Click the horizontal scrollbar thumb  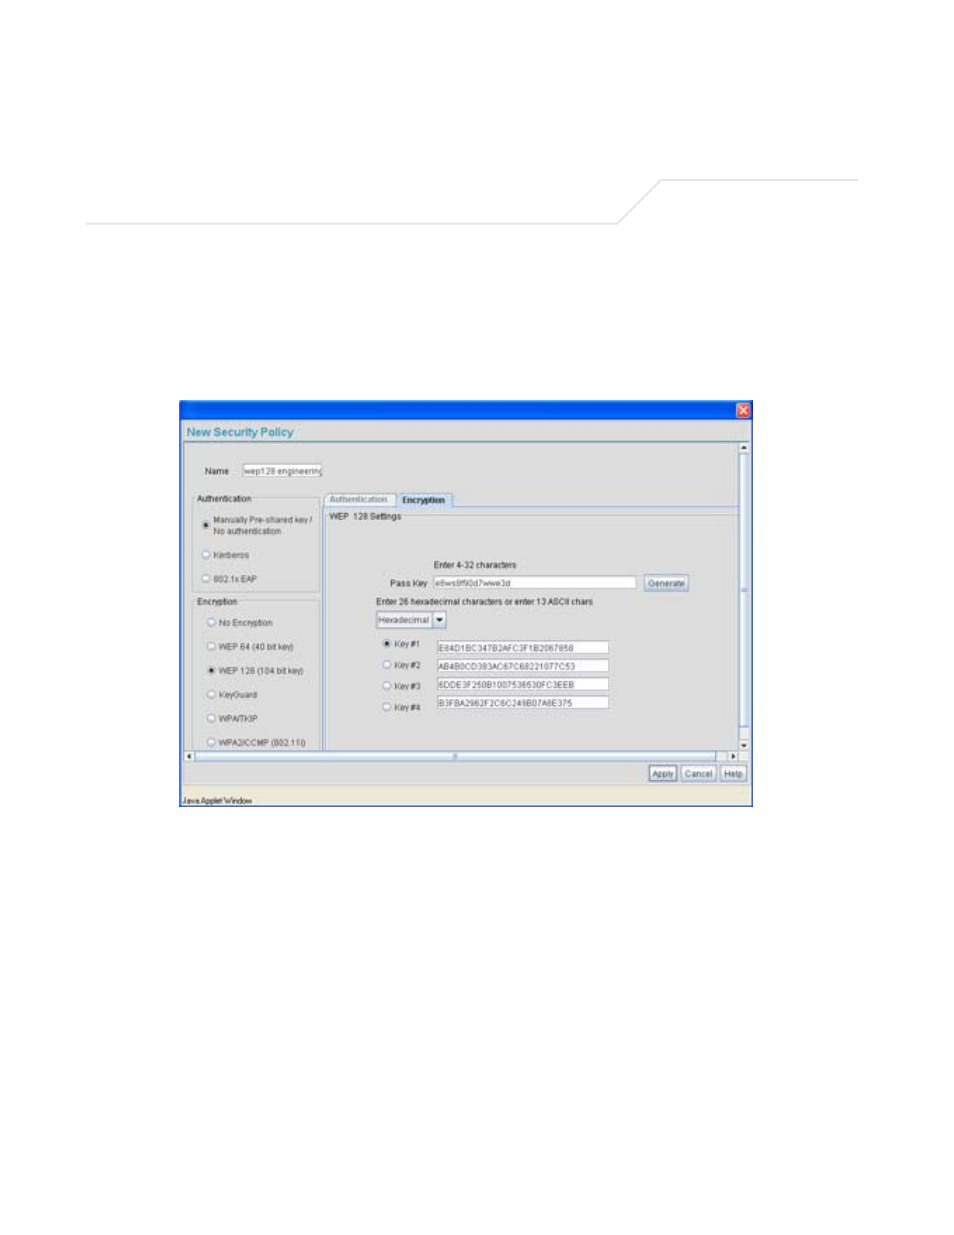coord(455,756)
